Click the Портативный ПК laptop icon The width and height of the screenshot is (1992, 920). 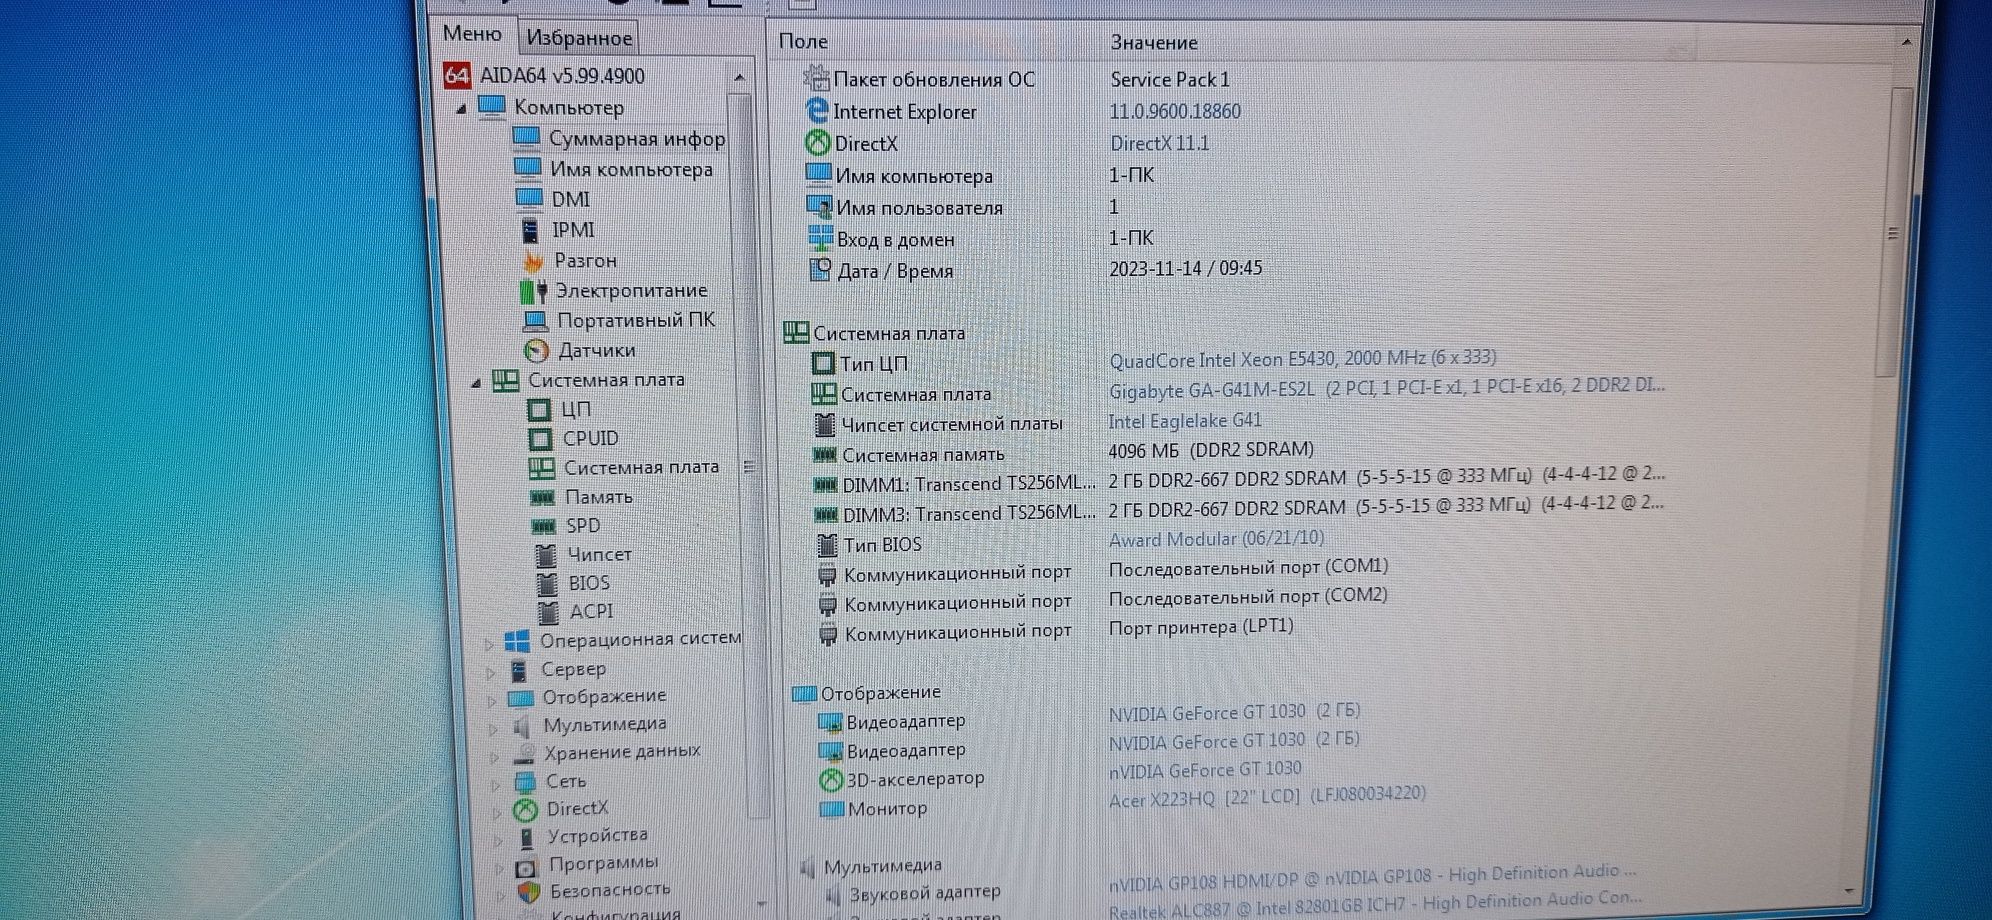pos(536,321)
